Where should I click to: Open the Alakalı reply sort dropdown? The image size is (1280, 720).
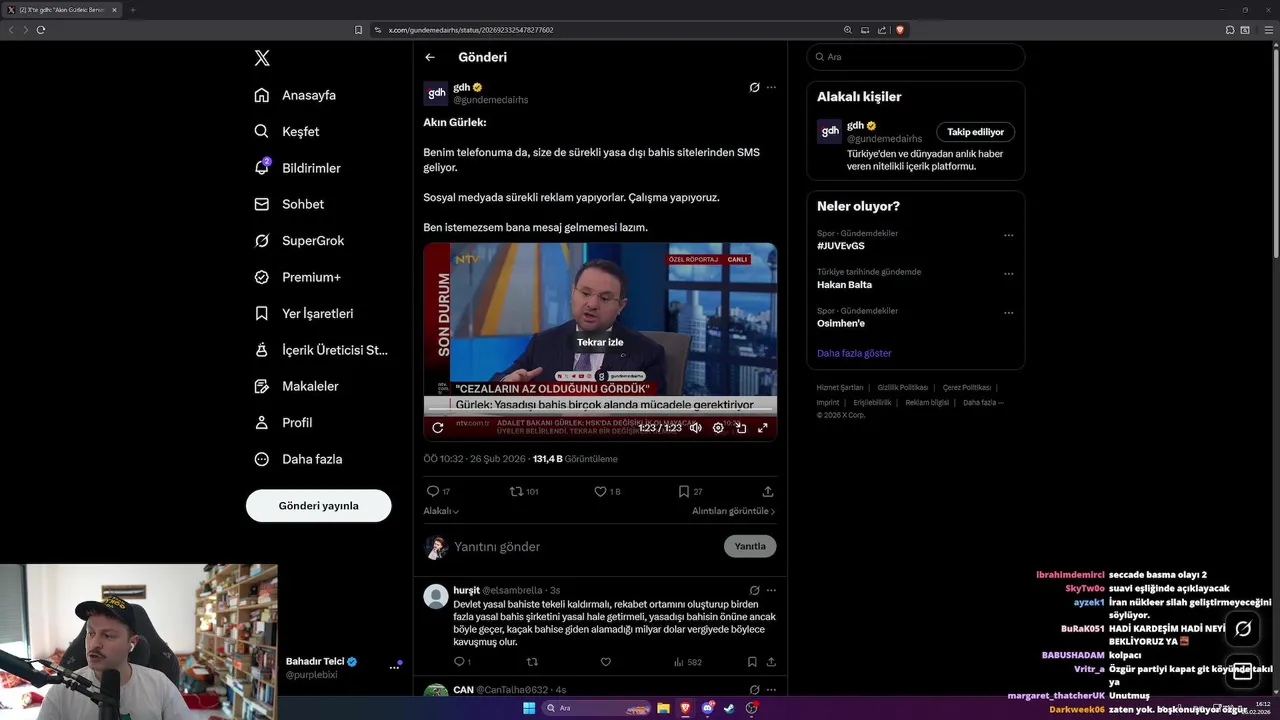click(x=441, y=511)
